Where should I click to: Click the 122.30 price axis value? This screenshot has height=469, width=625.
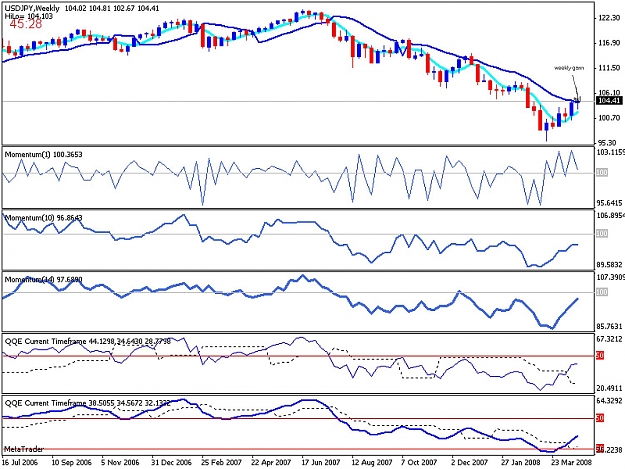tap(609, 18)
